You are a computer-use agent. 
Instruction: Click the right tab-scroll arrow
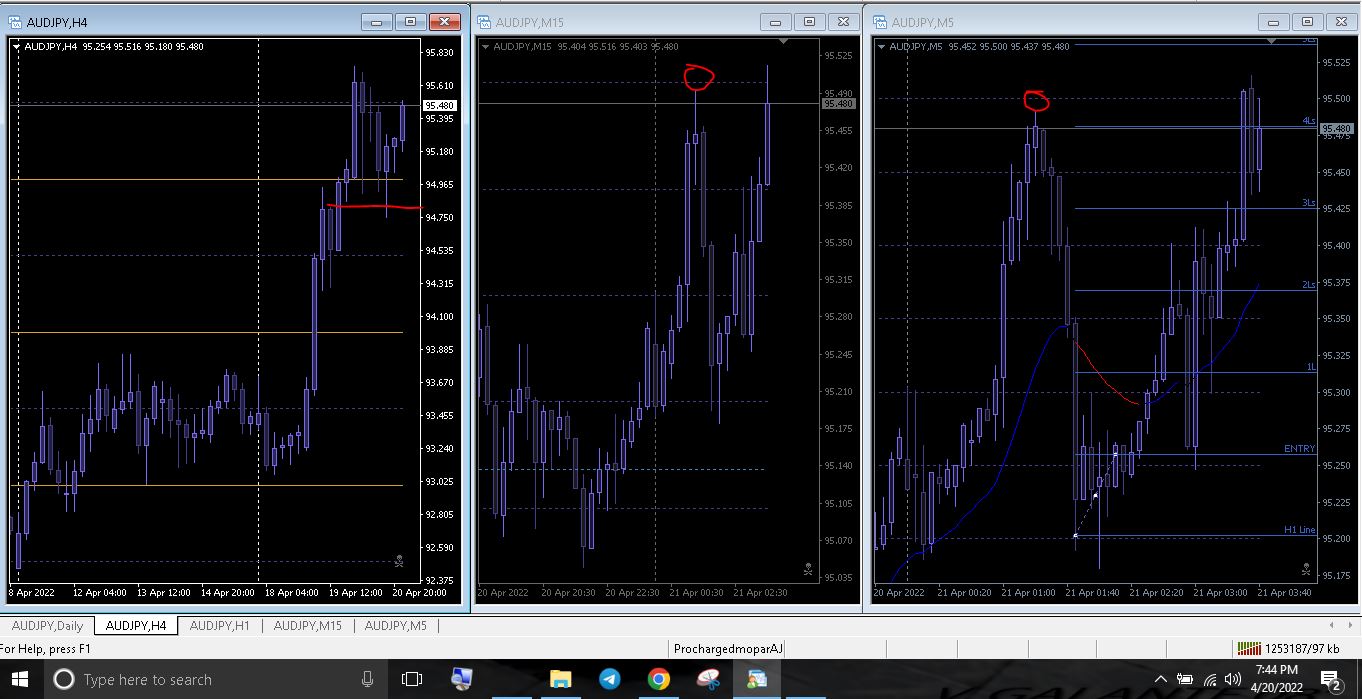(x=1351, y=626)
